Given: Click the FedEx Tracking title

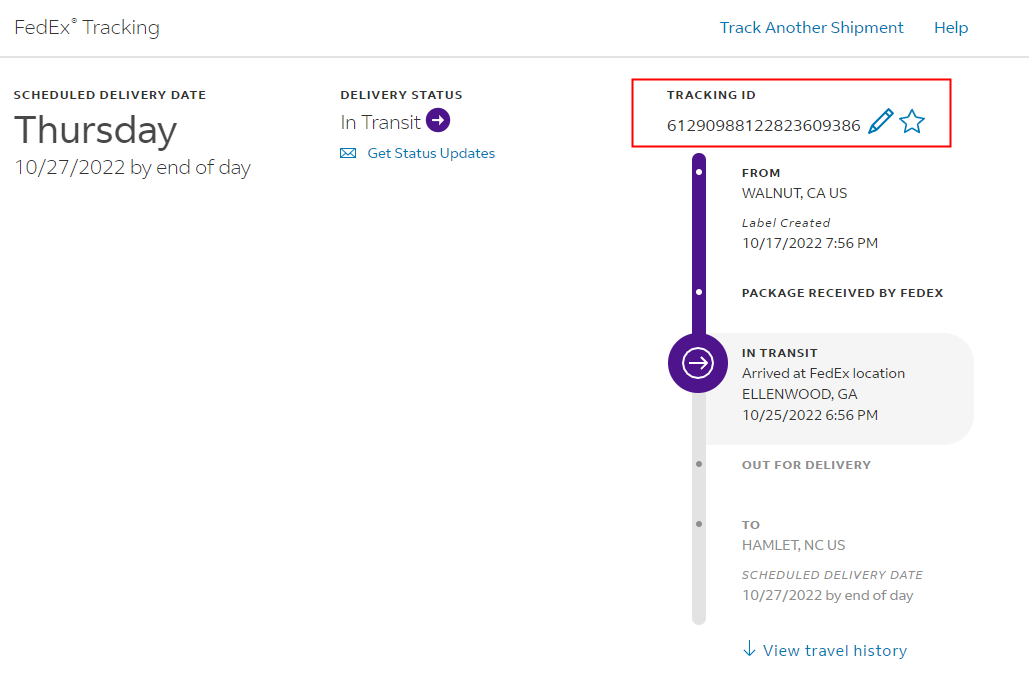Looking at the screenshot, I should pos(87,27).
